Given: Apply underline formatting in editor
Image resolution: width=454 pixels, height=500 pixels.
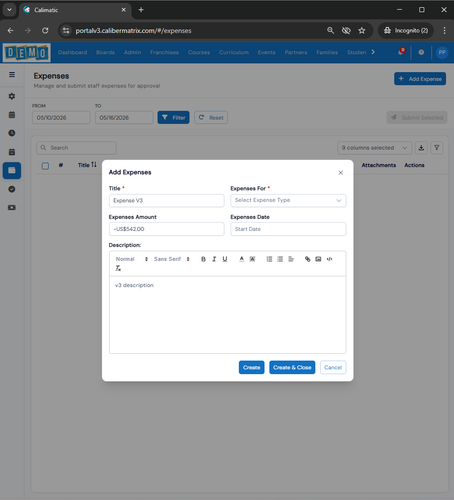Looking at the screenshot, I should (x=225, y=259).
